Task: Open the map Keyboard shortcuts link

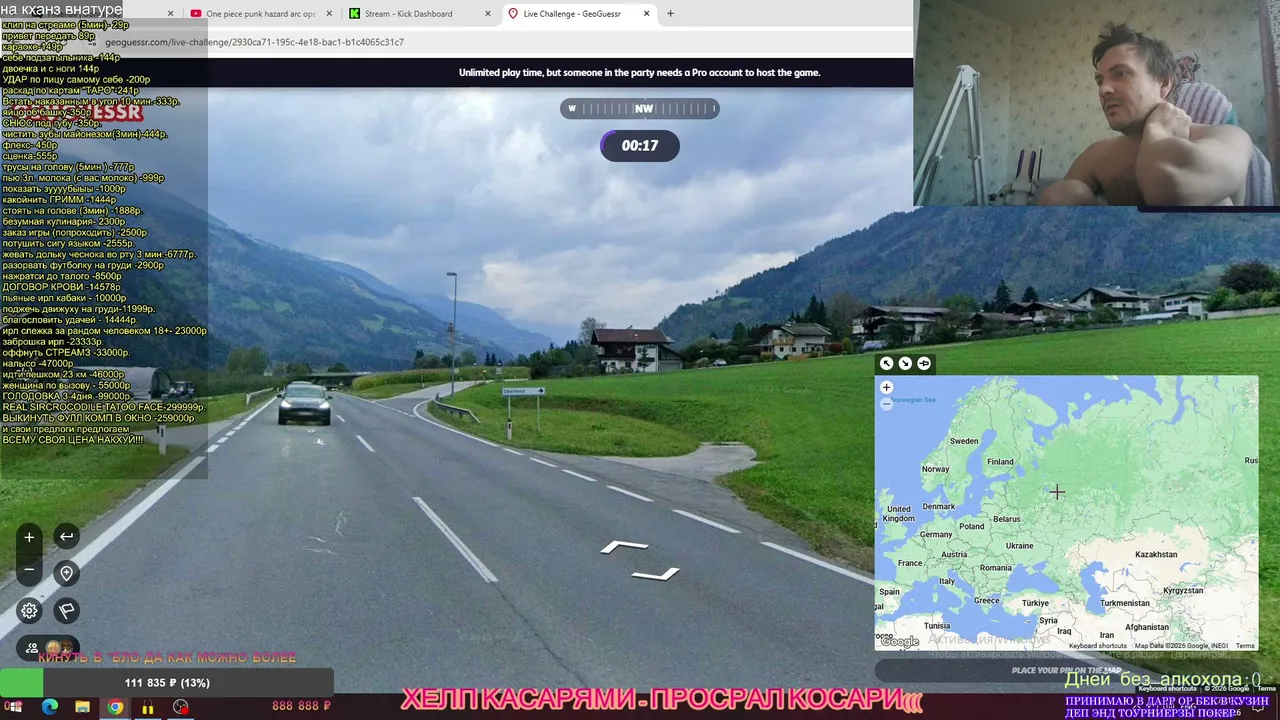Action: (x=1098, y=646)
